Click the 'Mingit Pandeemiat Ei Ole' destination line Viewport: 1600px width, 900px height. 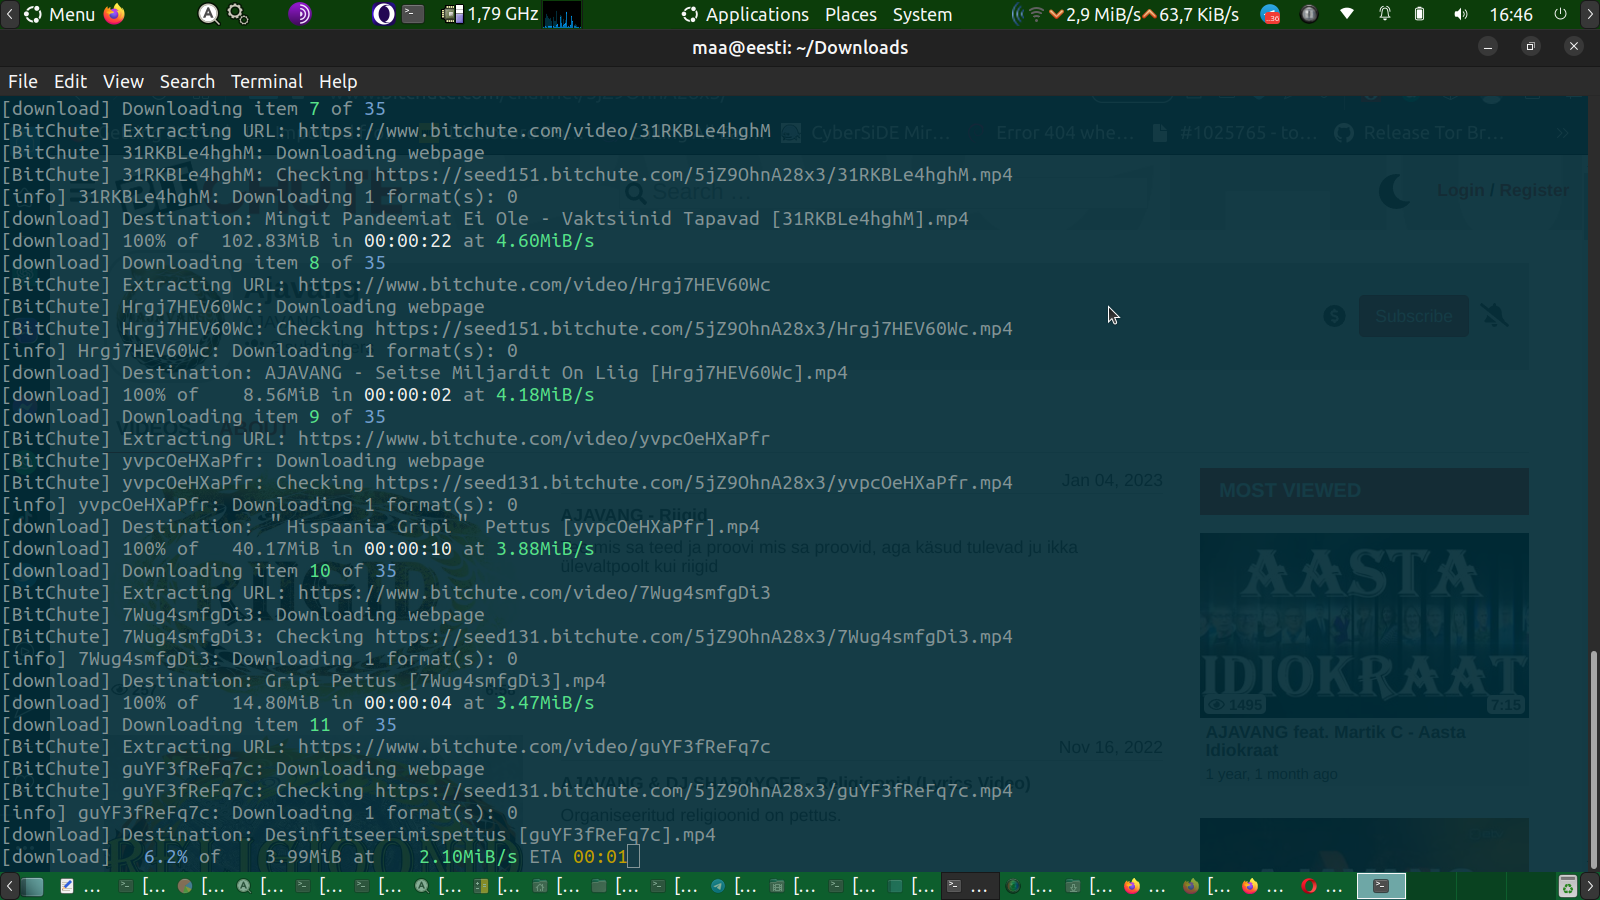485,219
